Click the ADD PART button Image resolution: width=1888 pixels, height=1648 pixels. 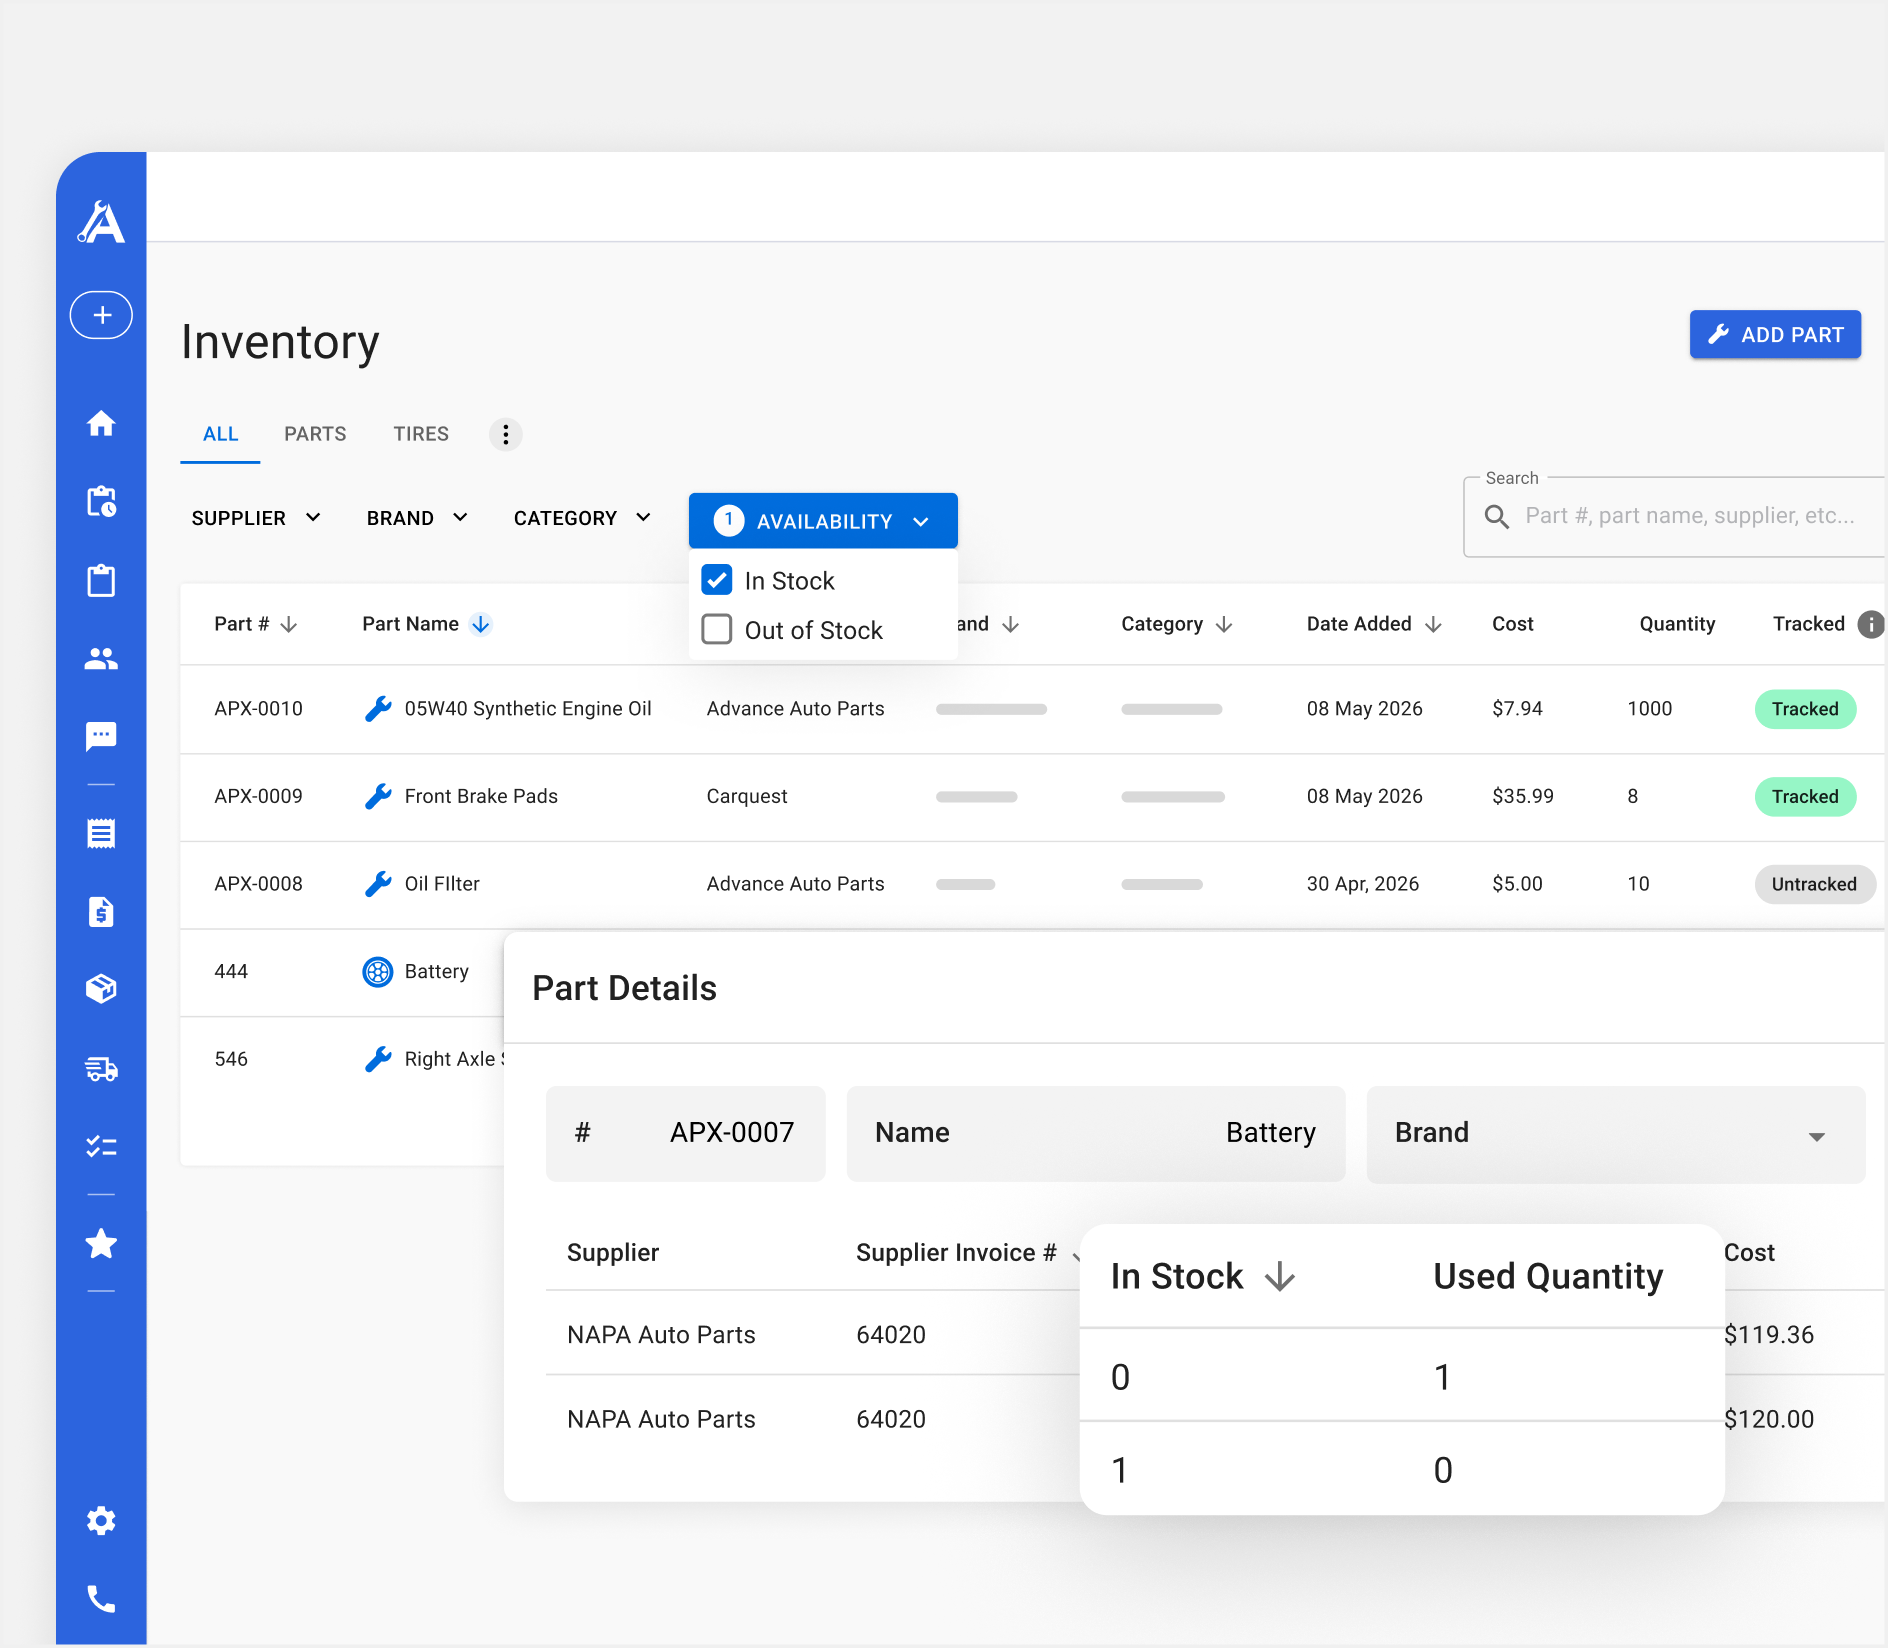point(1775,334)
